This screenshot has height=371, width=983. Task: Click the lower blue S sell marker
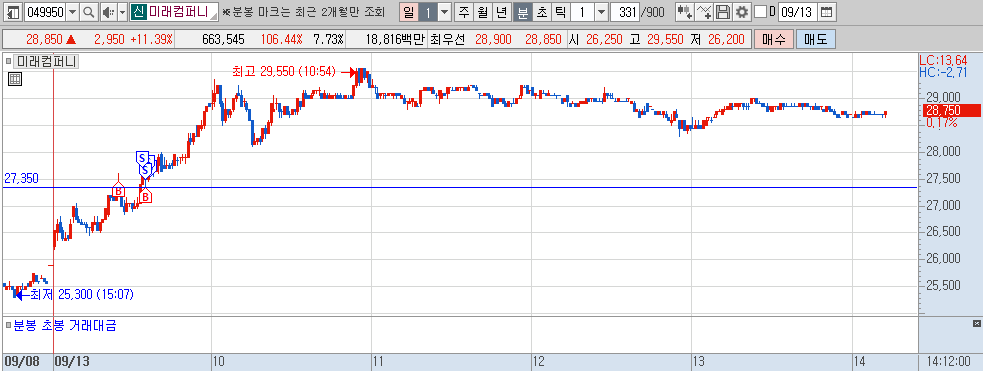tap(145, 170)
